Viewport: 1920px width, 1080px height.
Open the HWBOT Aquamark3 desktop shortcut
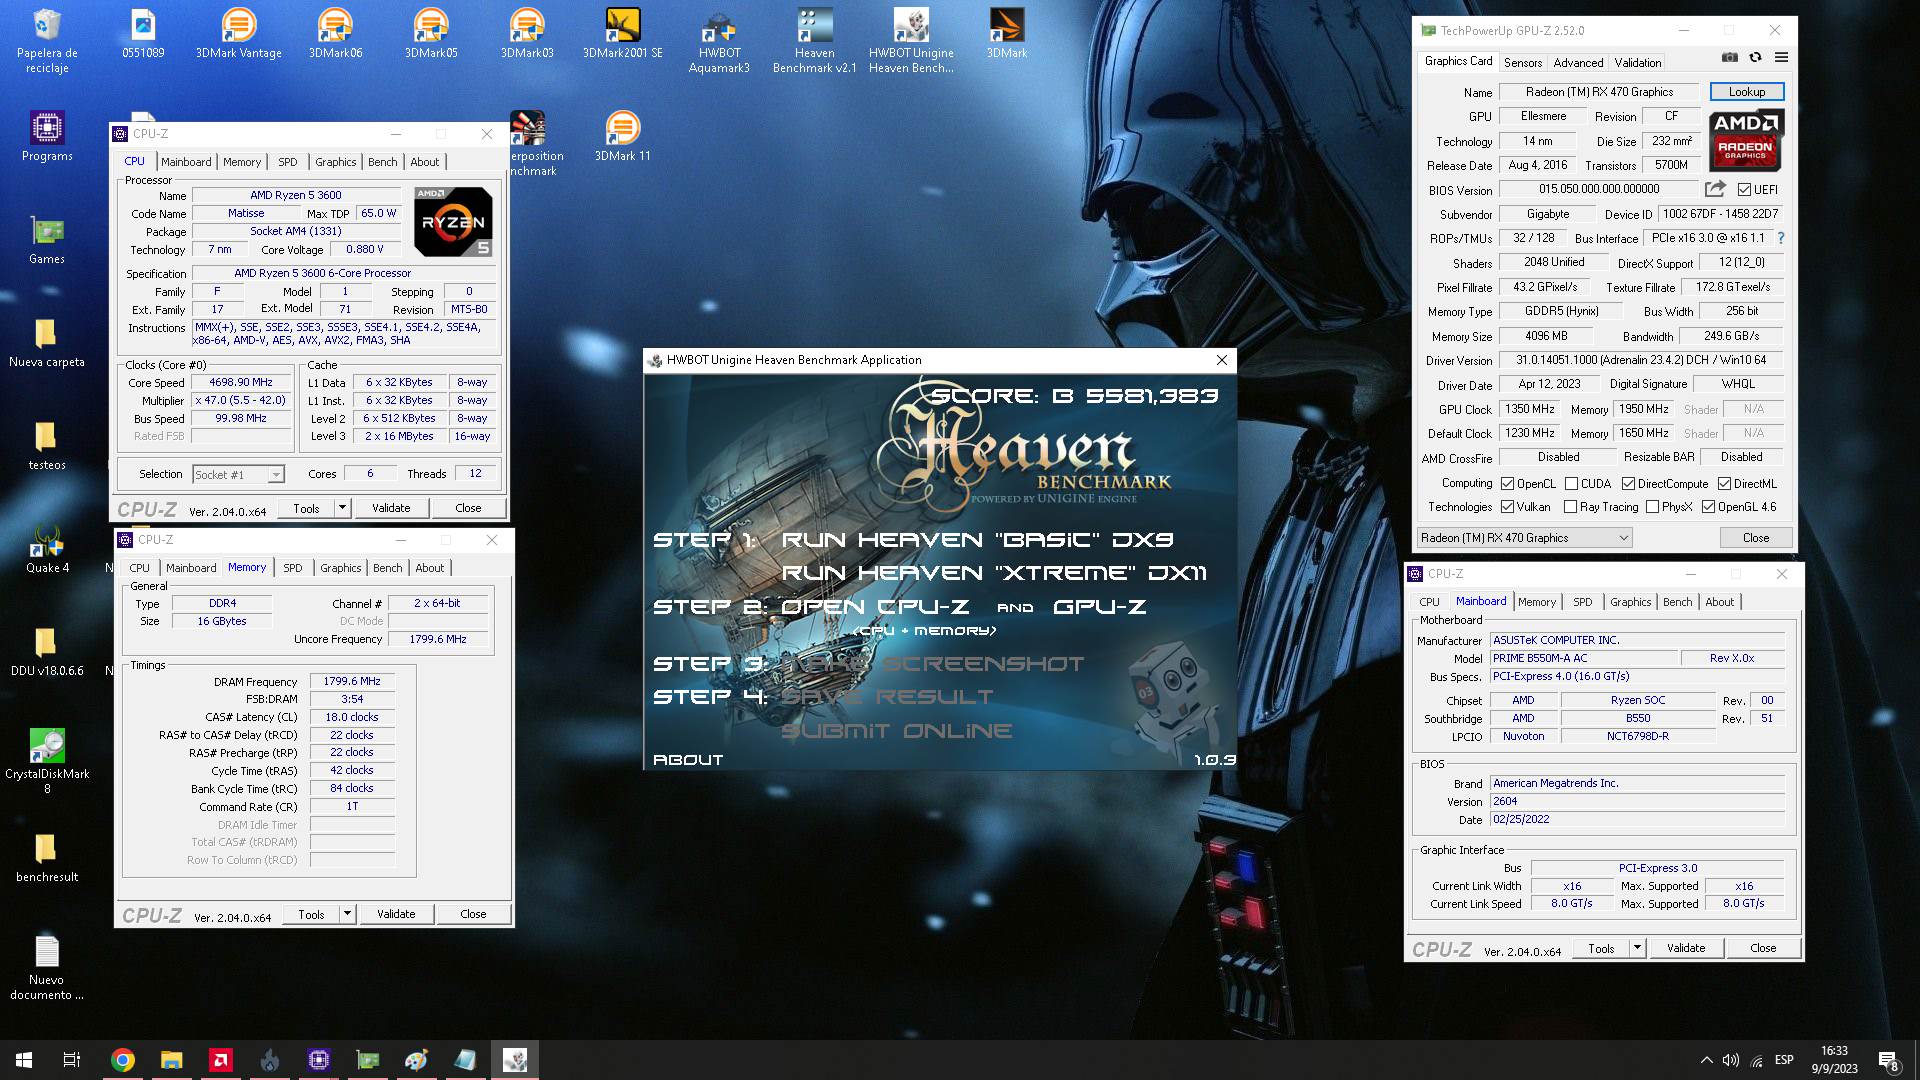point(719,40)
